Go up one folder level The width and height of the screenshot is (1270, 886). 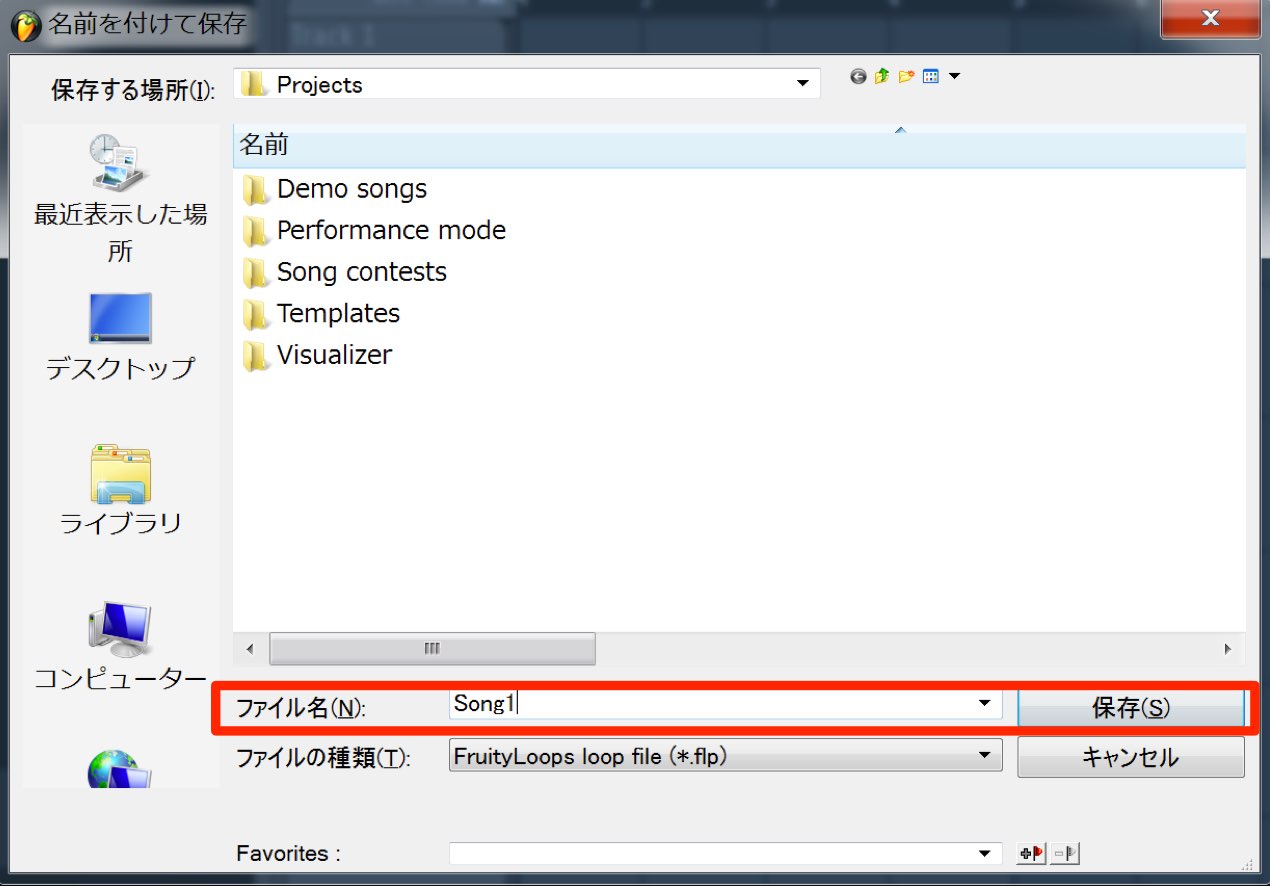tap(882, 76)
